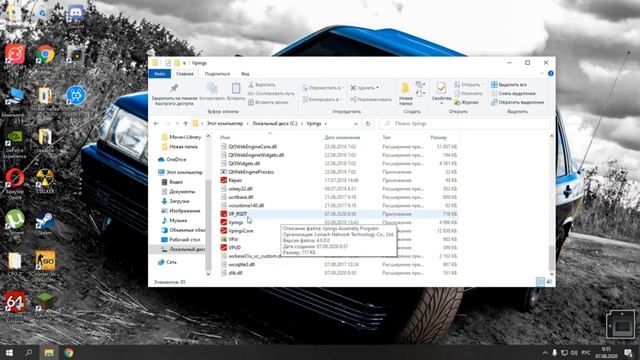Open Google Chrome from the taskbar
The width and height of the screenshot is (640, 360).
pyautogui.click(x=68, y=353)
